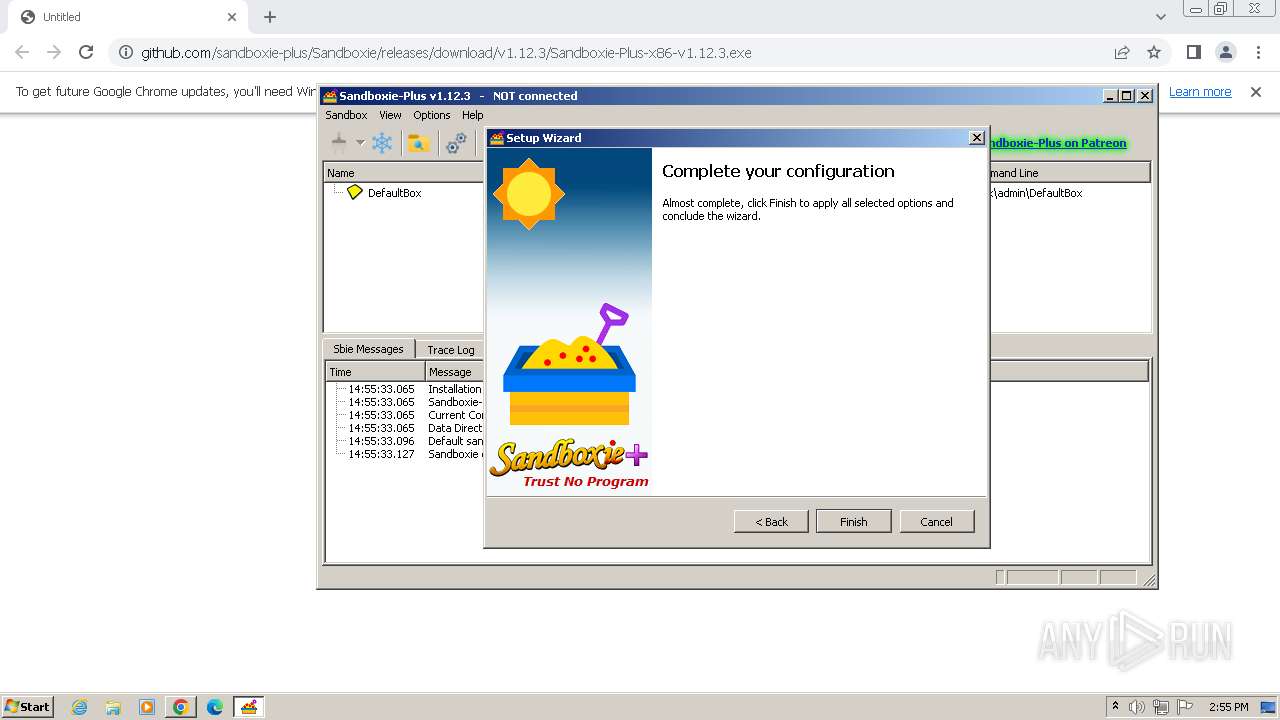Maximize the Sandboxie-Plus window
Image resolution: width=1280 pixels, height=720 pixels.
point(1126,96)
